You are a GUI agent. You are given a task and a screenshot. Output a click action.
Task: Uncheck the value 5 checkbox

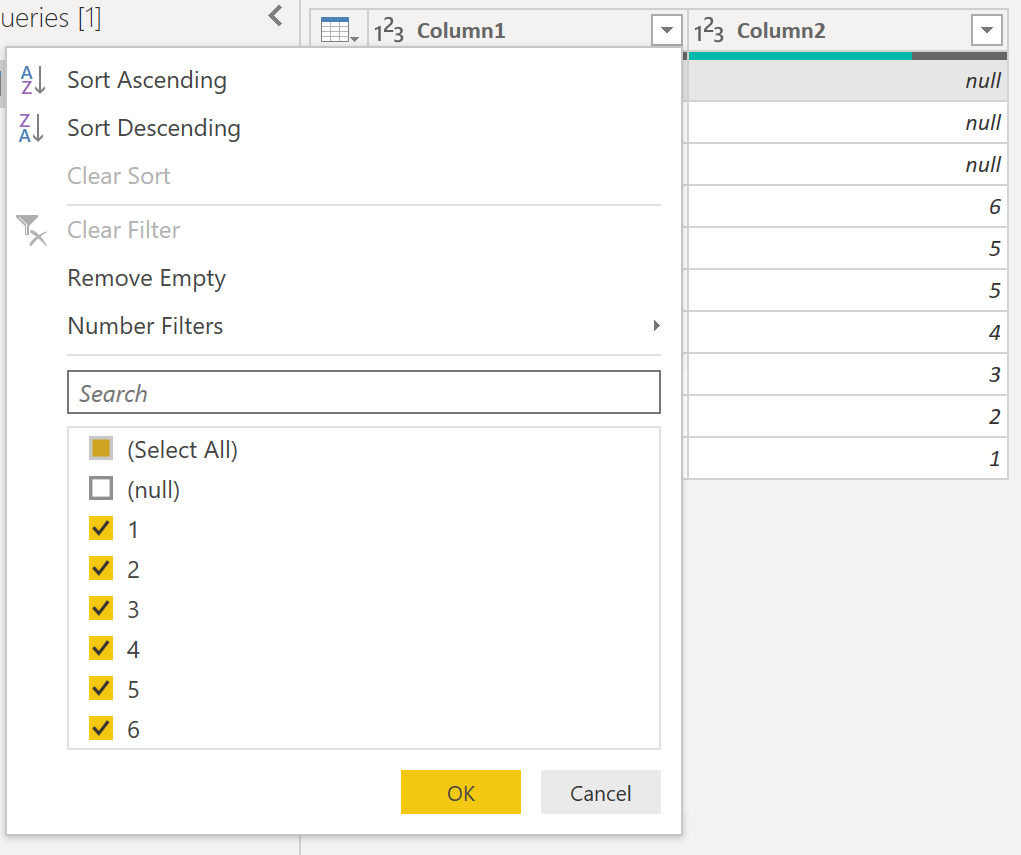click(x=101, y=688)
